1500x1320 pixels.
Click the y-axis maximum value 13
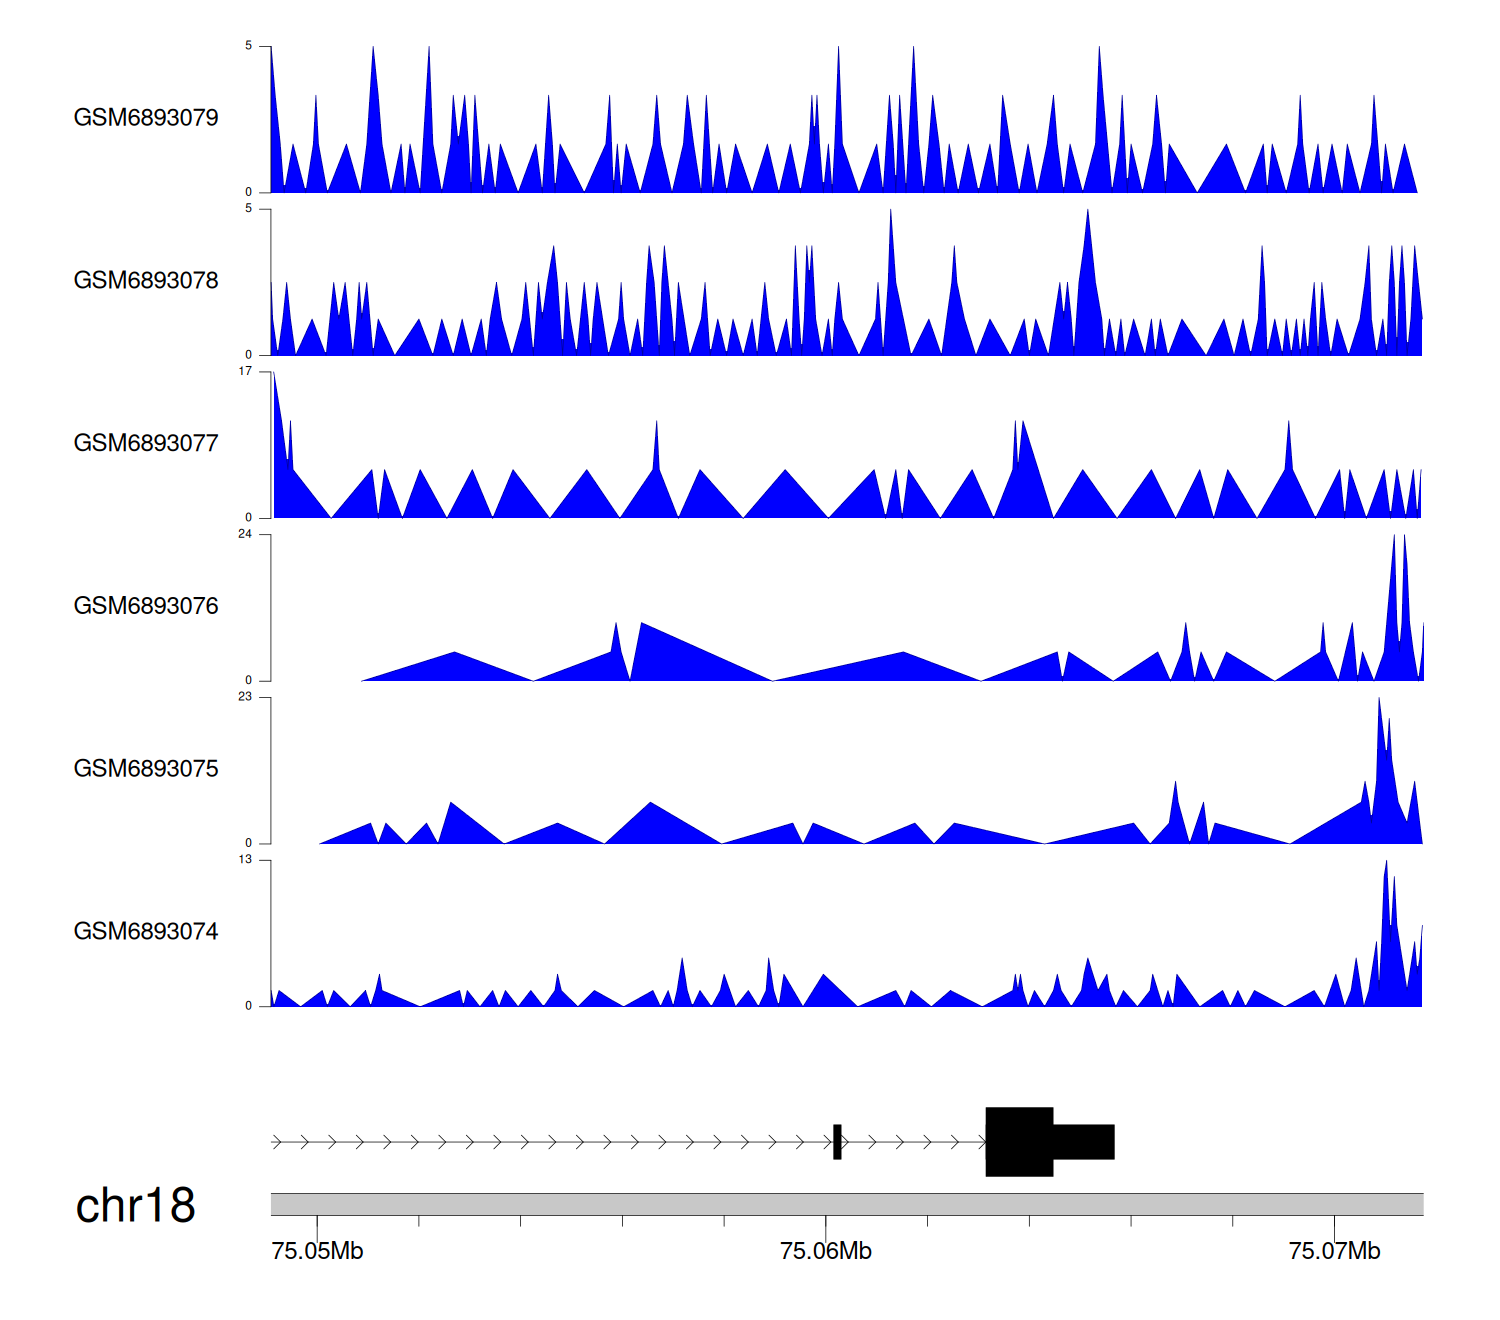[x=245, y=860]
